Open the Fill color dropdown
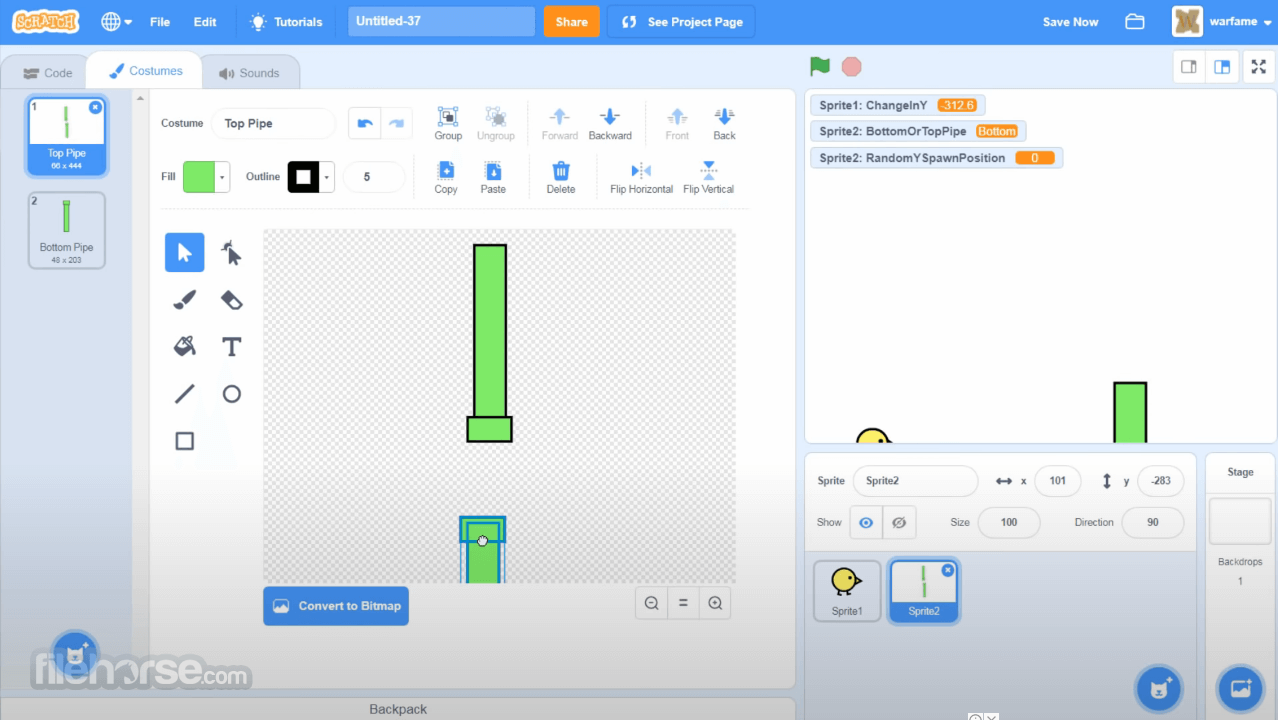1280x720 pixels. [222, 177]
